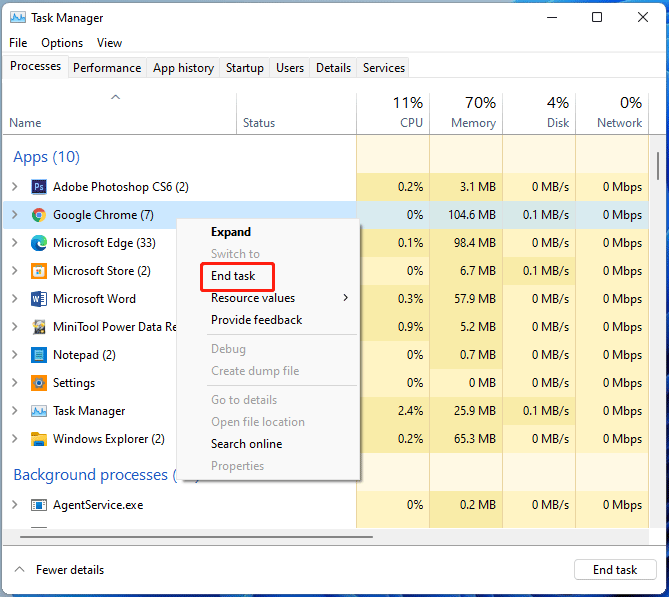Select the Notepad (2) row name
The height and width of the screenshot is (597, 669).
click(84, 355)
